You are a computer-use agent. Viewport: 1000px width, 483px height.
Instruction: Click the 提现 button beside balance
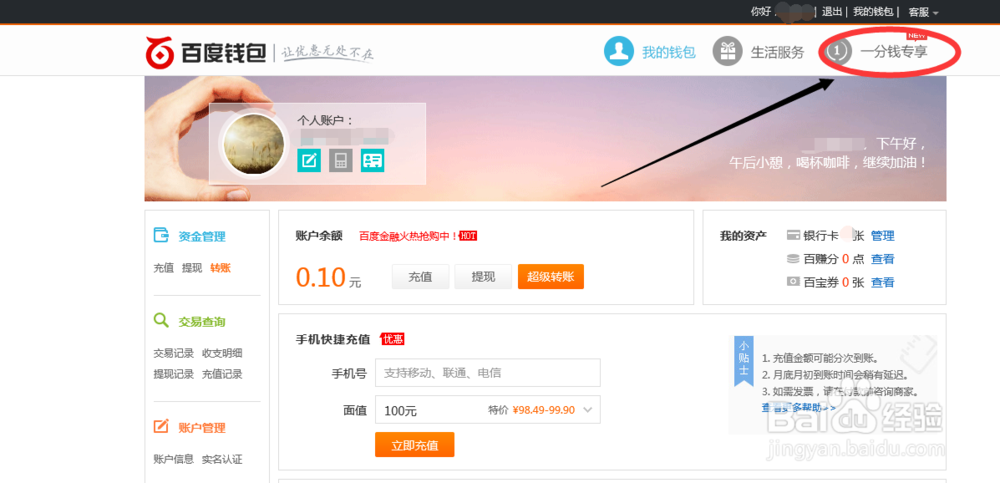click(483, 277)
